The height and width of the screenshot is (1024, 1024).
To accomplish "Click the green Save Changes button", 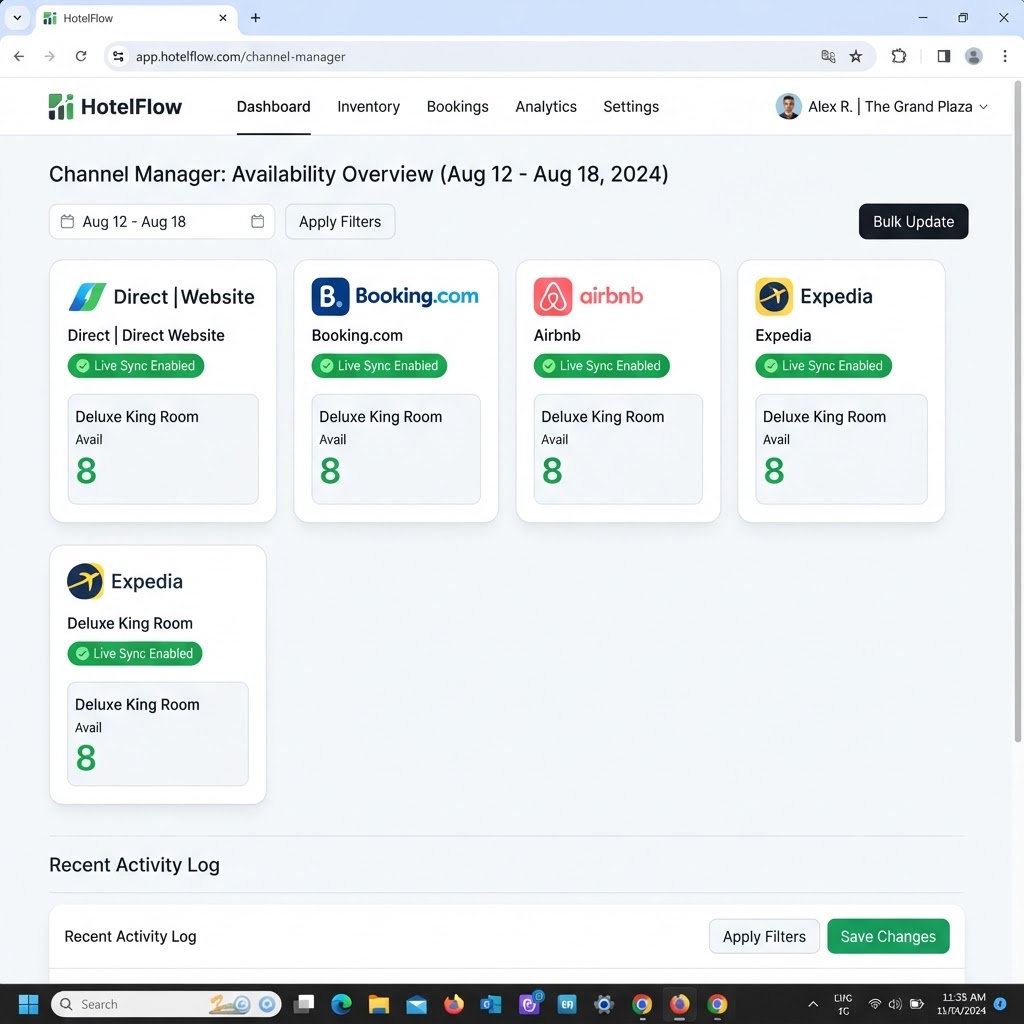I will coord(888,936).
